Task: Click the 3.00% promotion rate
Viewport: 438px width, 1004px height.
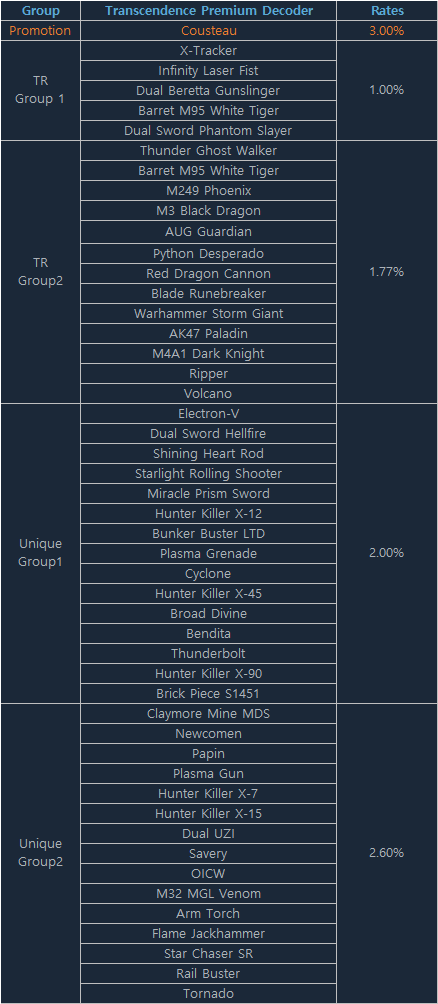Action: pyautogui.click(x=387, y=31)
